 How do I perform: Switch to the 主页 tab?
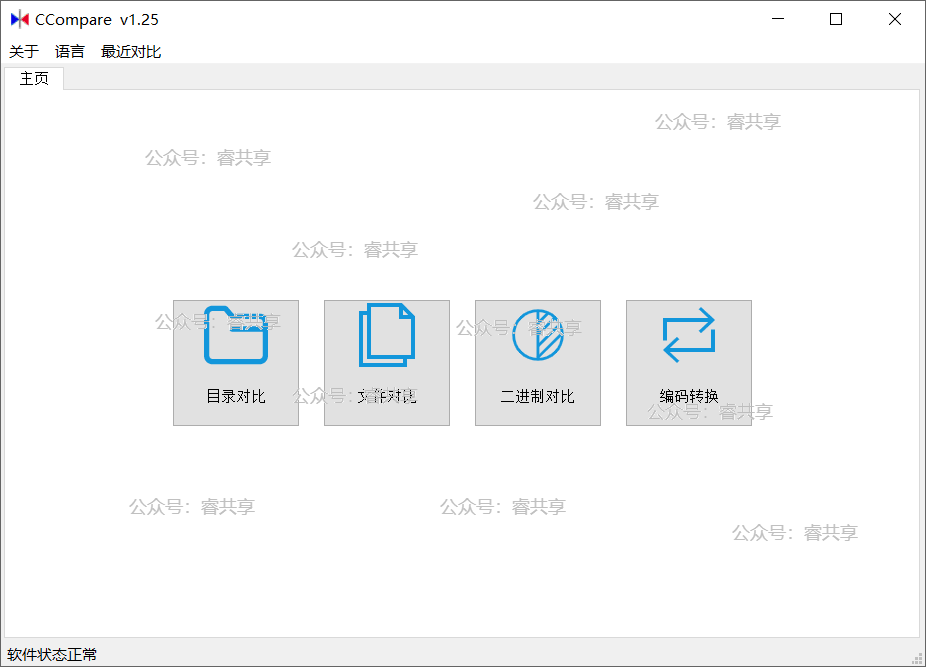pyautogui.click(x=34, y=79)
